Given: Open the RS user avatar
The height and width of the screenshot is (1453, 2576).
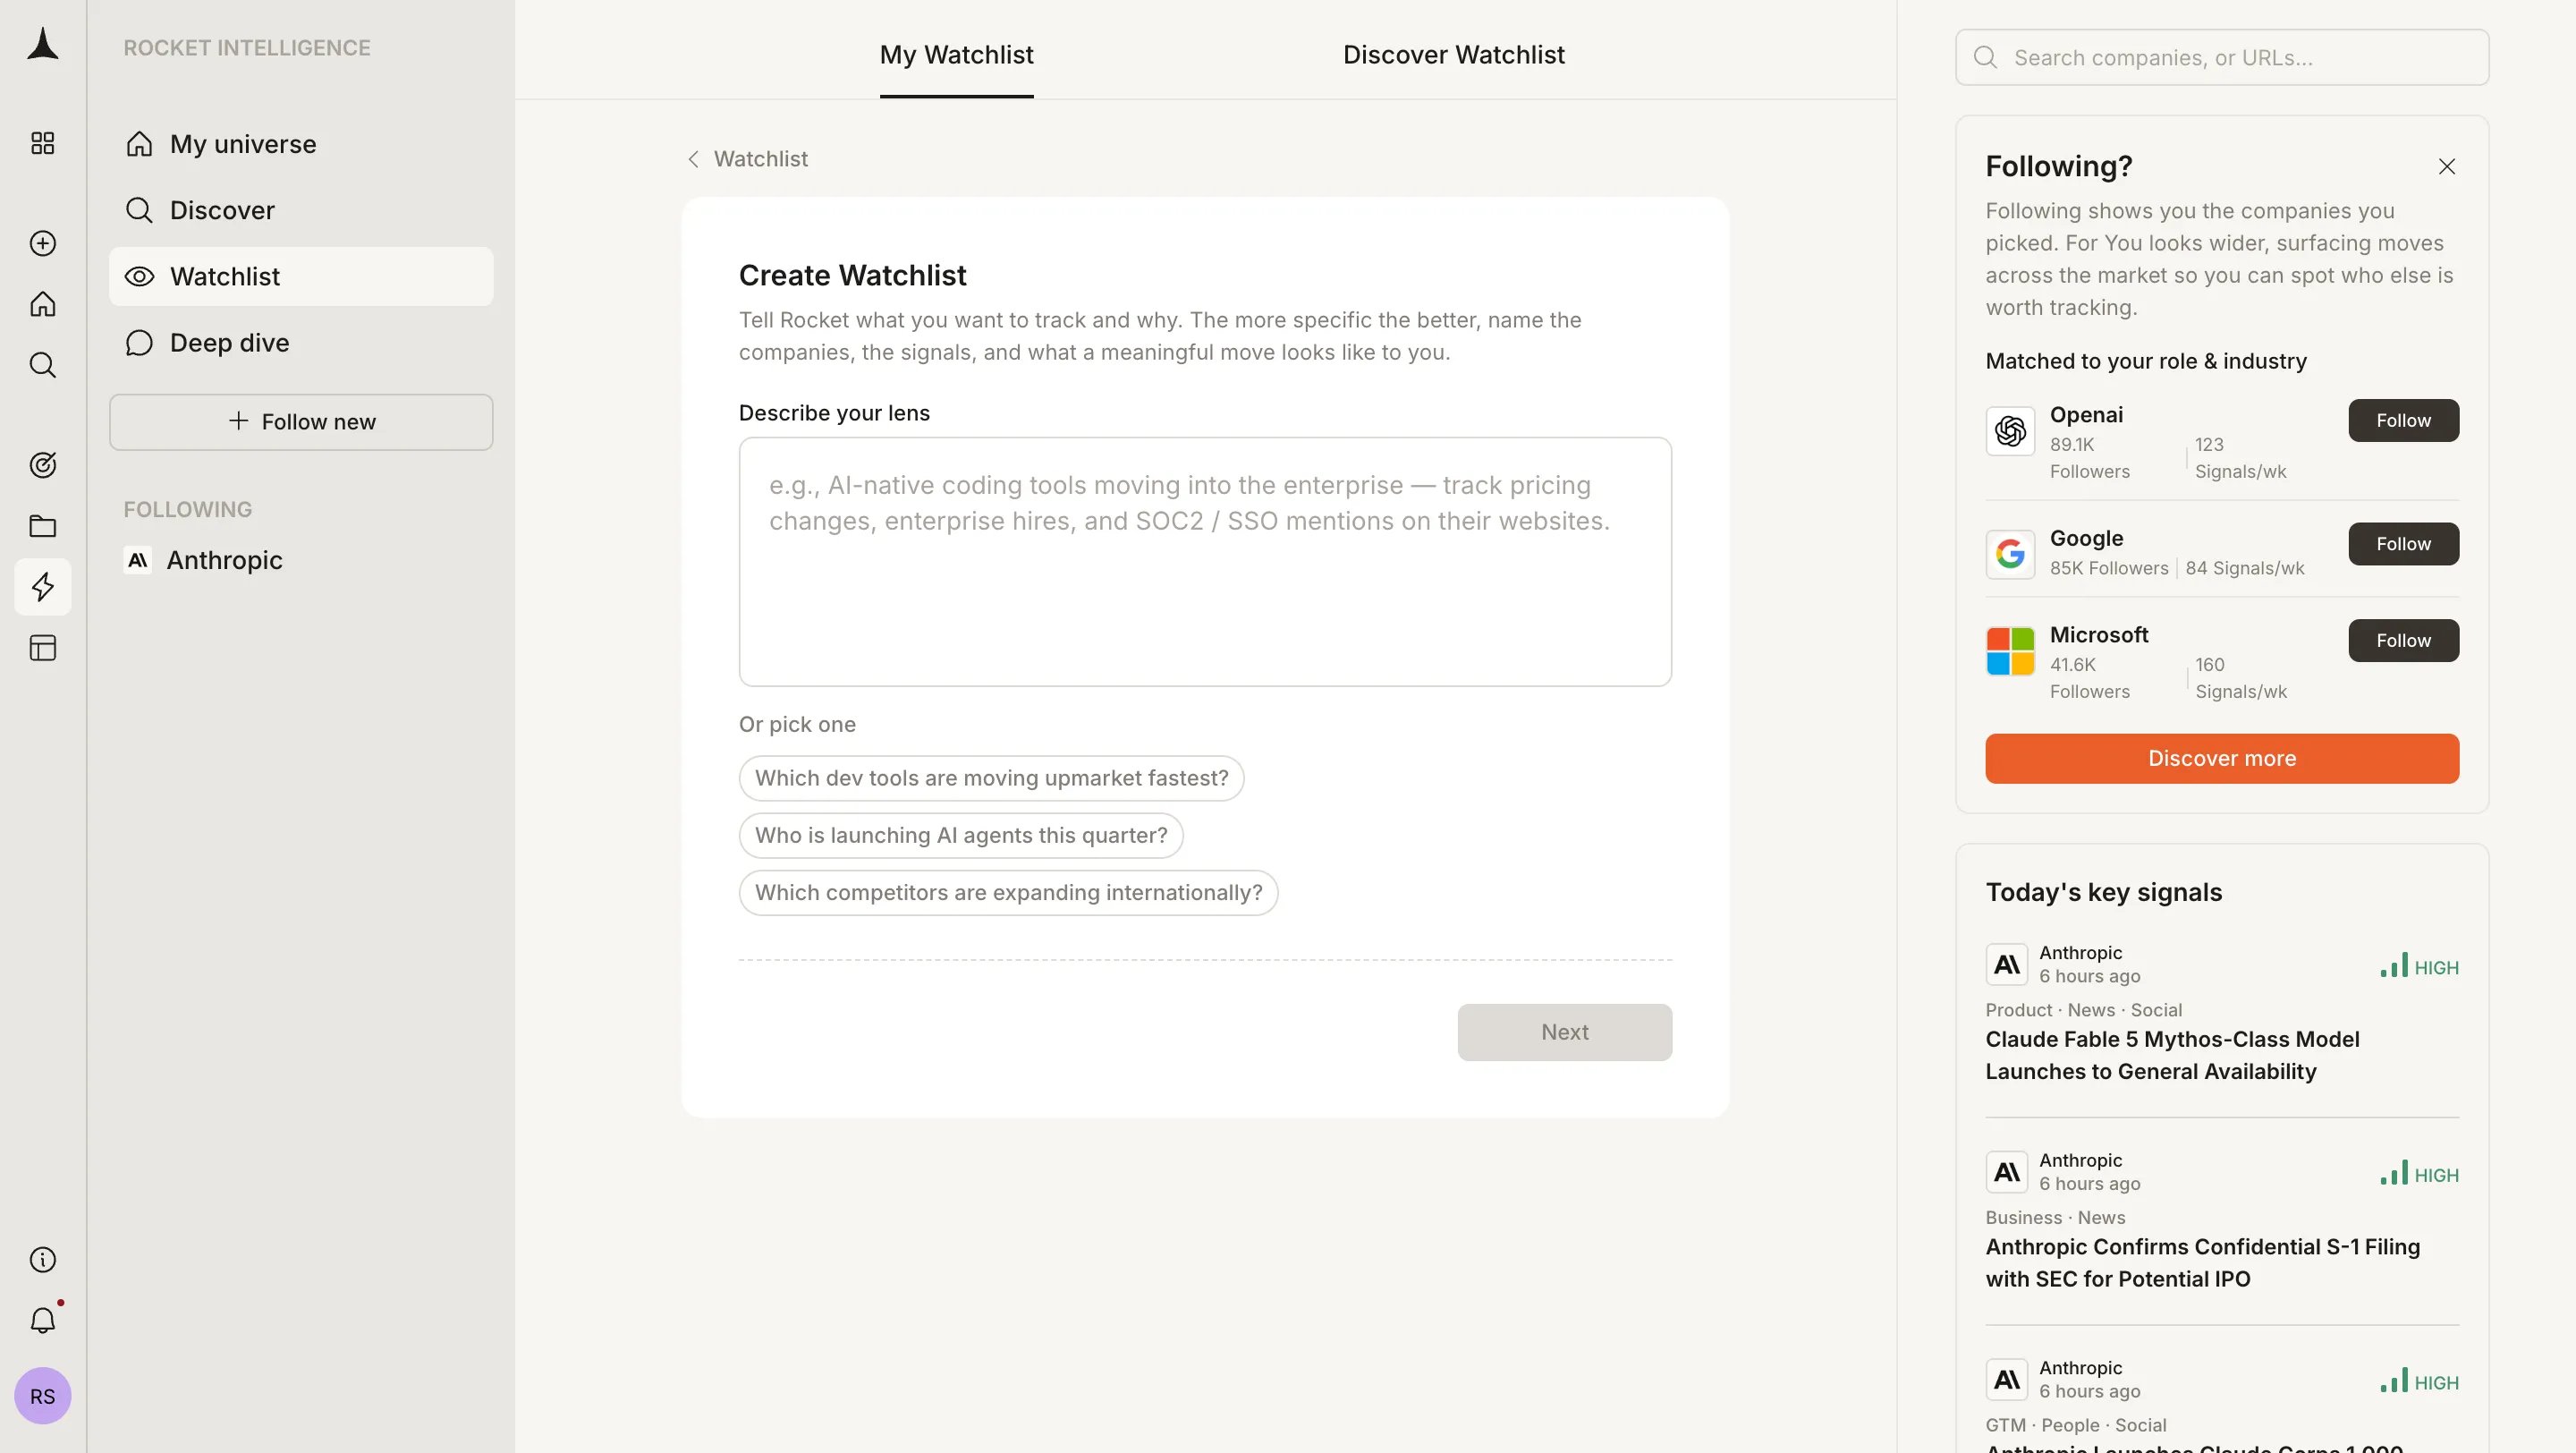Looking at the screenshot, I should [x=42, y=1396].
